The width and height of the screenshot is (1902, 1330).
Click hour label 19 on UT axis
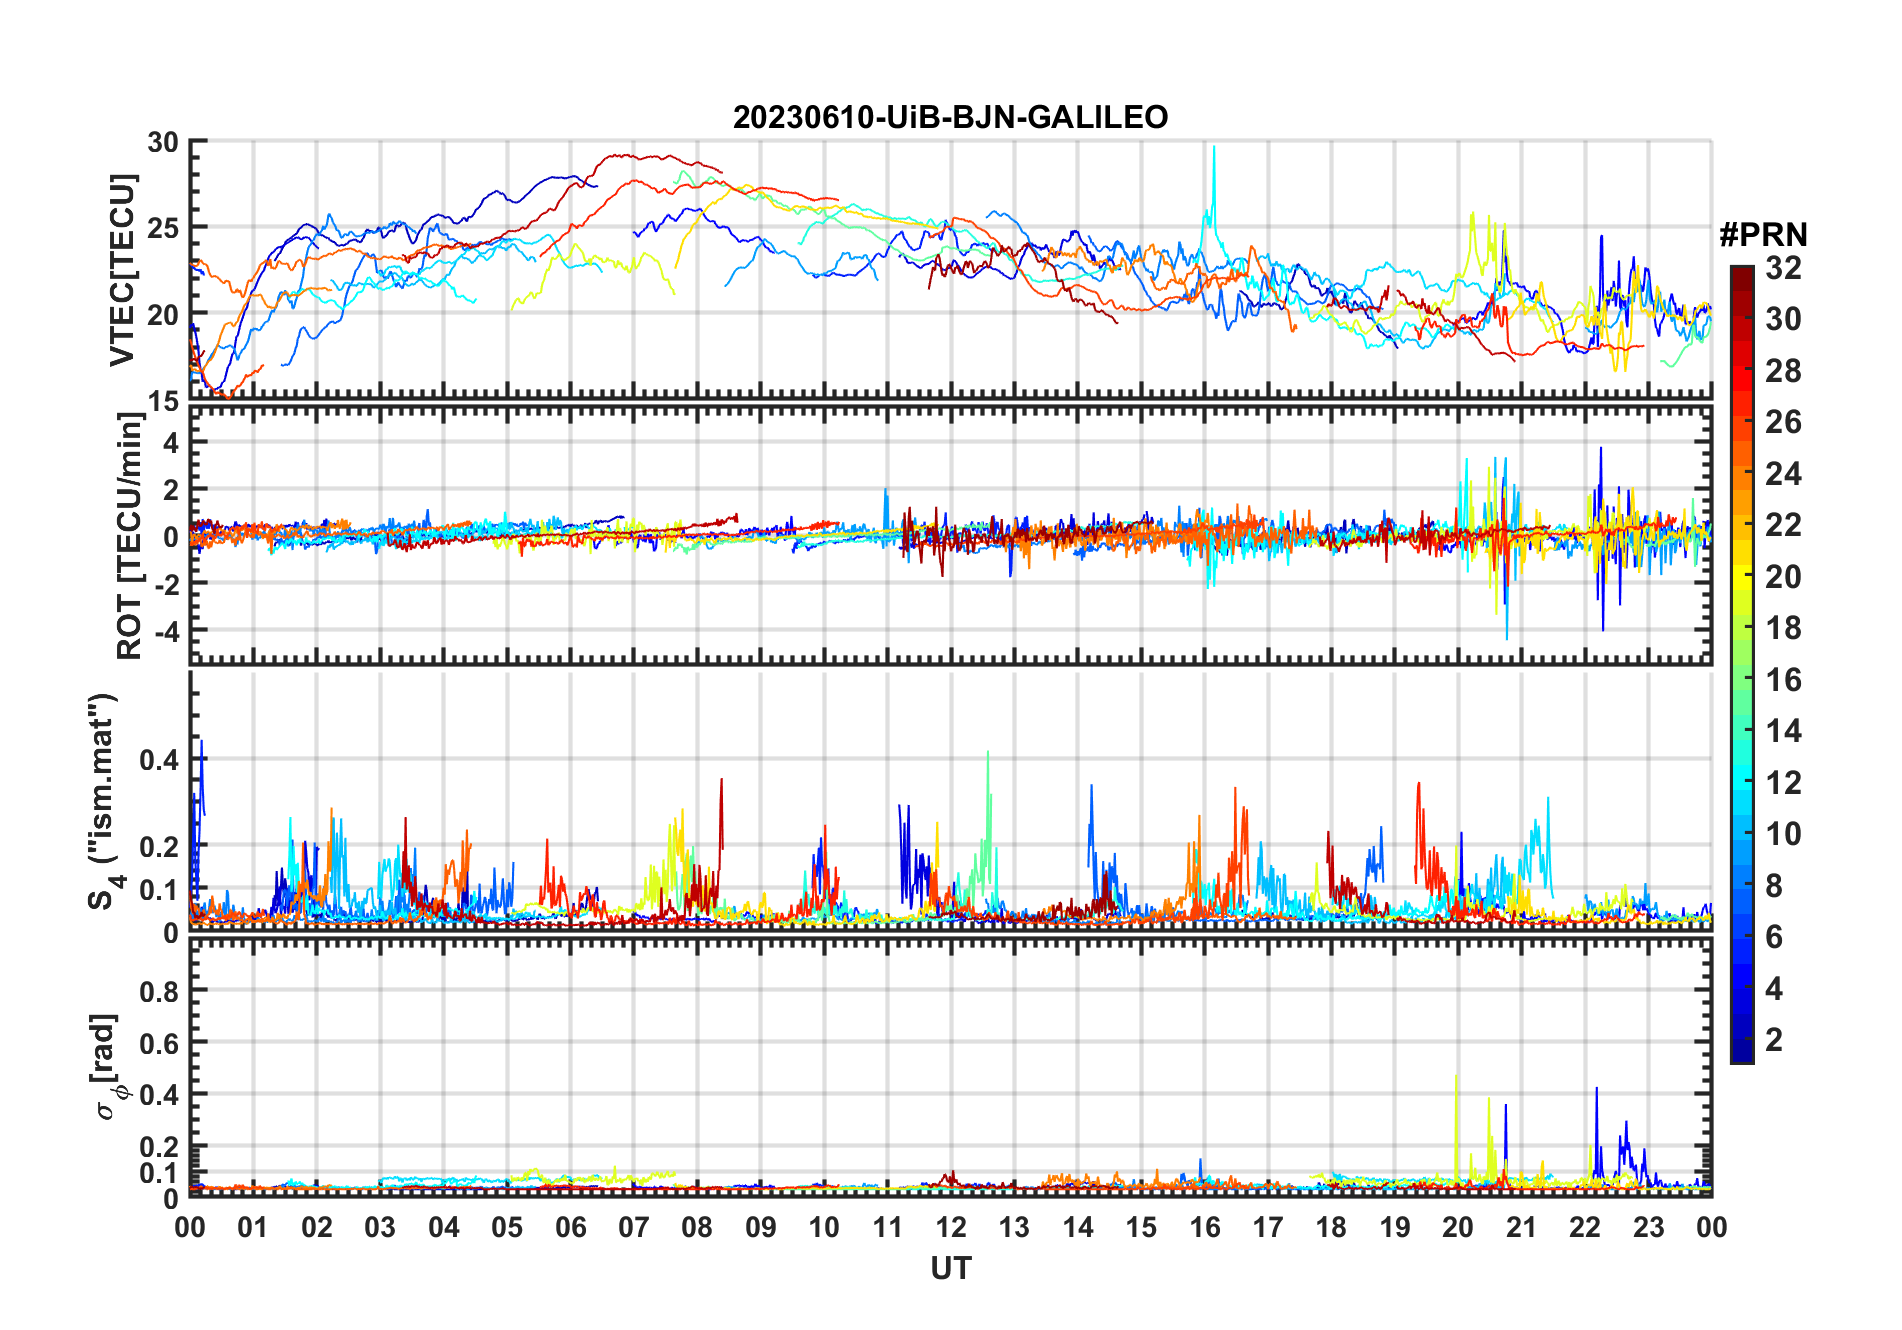pyautogui.click(x=1395, y=1227)
